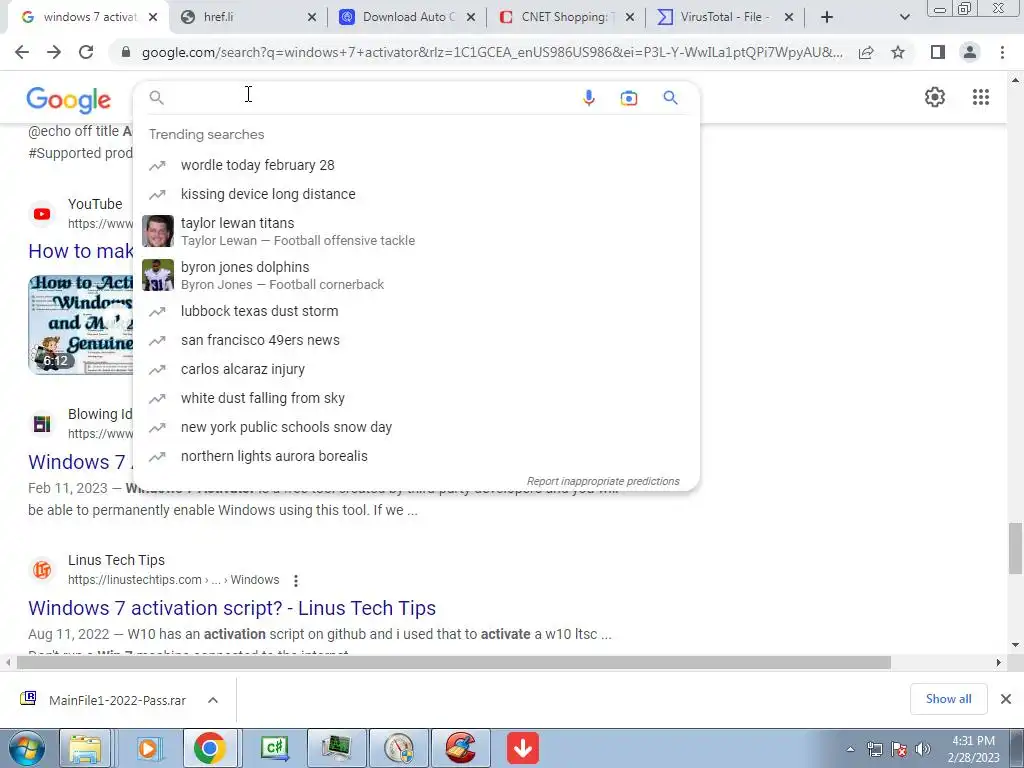Click the blue search magnifier button

(670, 98)
